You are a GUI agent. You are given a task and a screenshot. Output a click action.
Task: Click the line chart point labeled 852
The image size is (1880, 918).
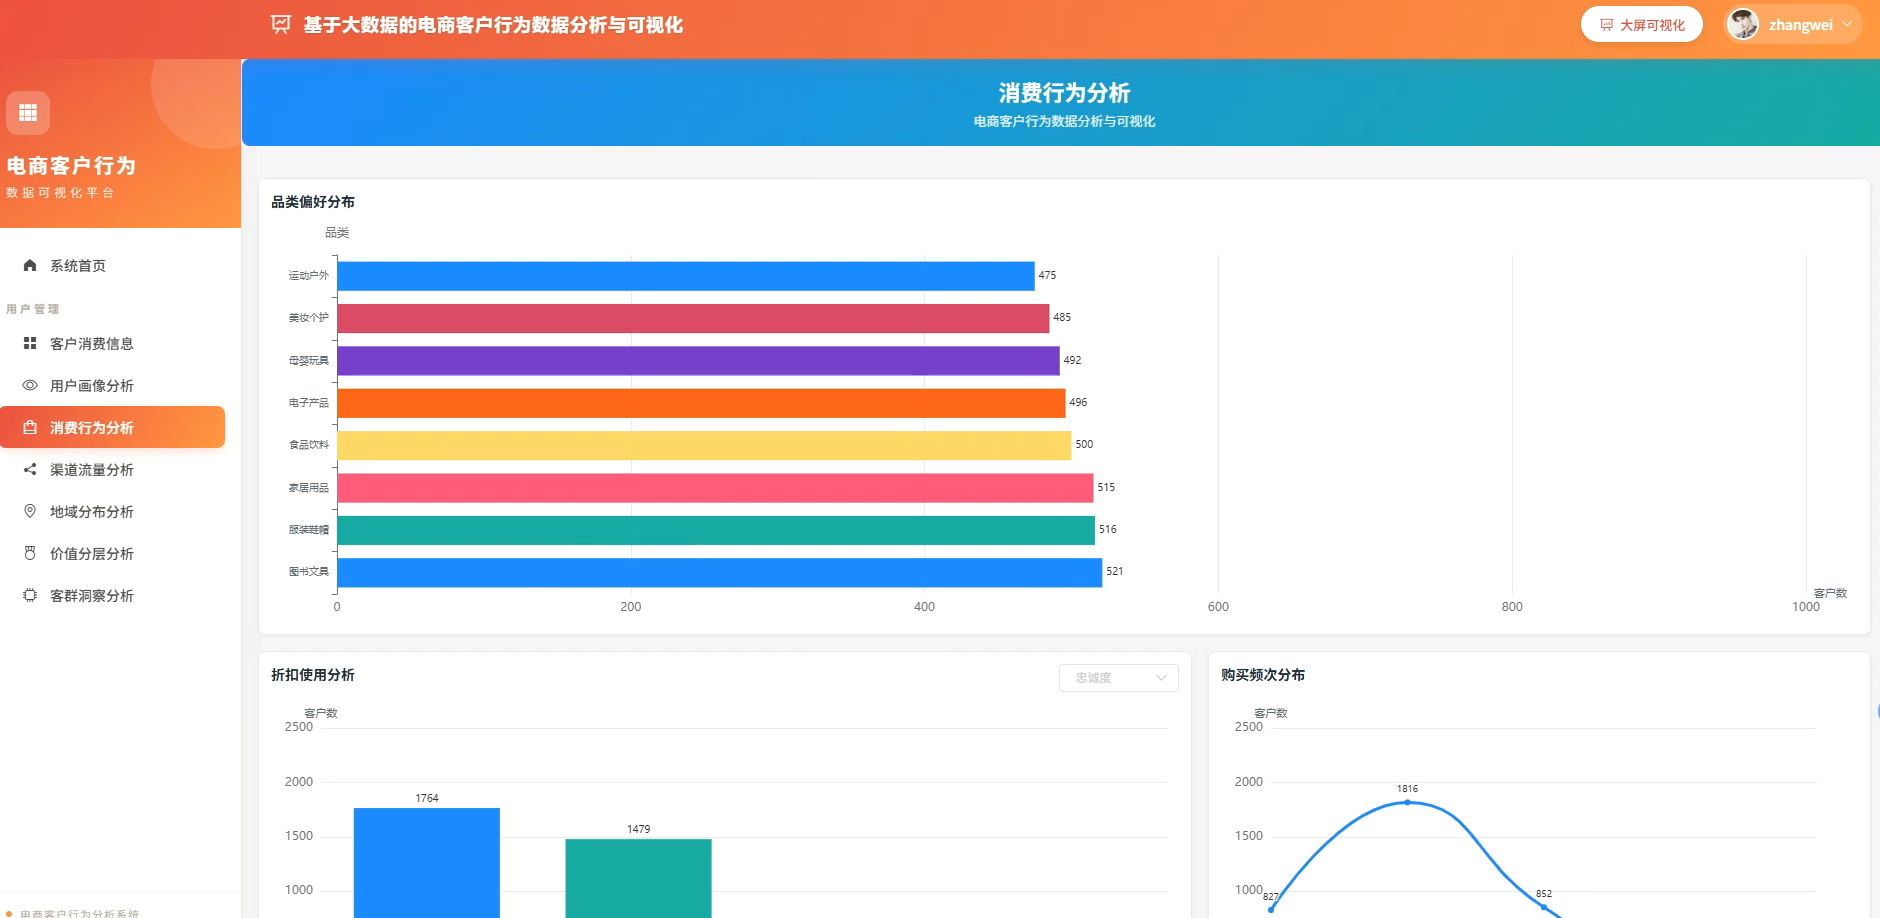(1544, 907)
